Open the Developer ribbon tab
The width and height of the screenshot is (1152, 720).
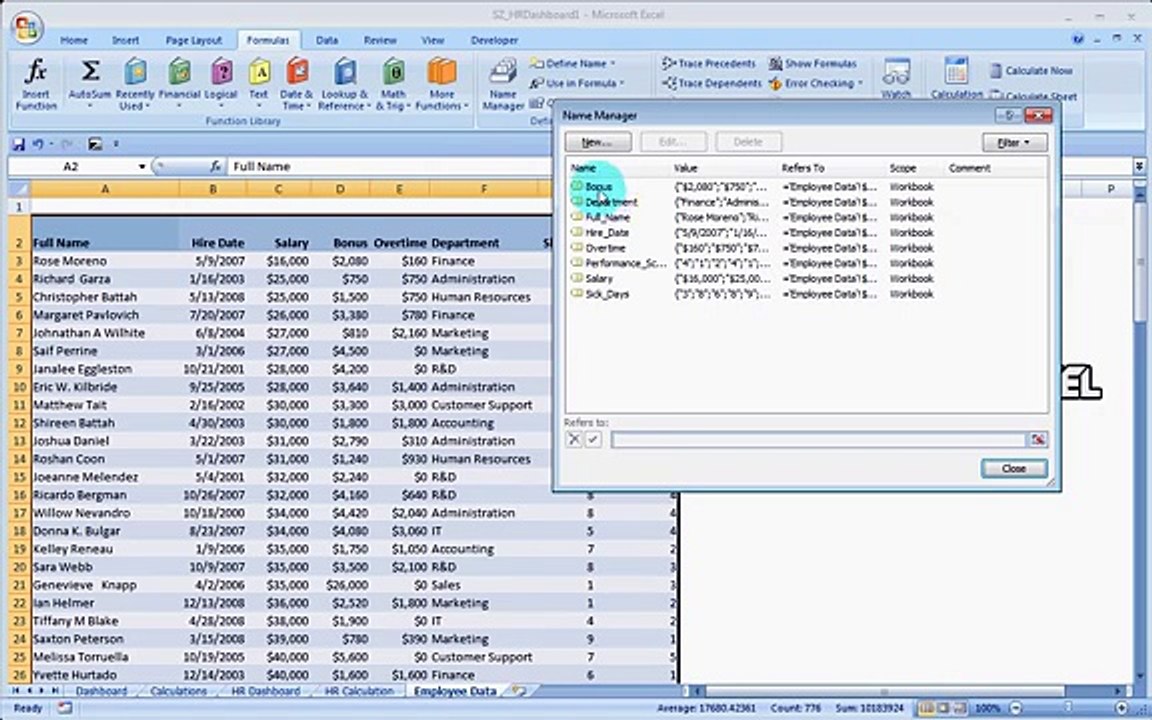tap(494, 40)
